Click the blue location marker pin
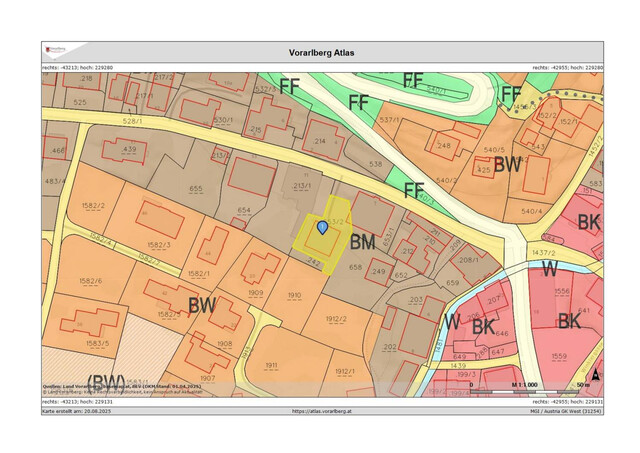Viewport: 640px width, 453px height. coord(322,228)
